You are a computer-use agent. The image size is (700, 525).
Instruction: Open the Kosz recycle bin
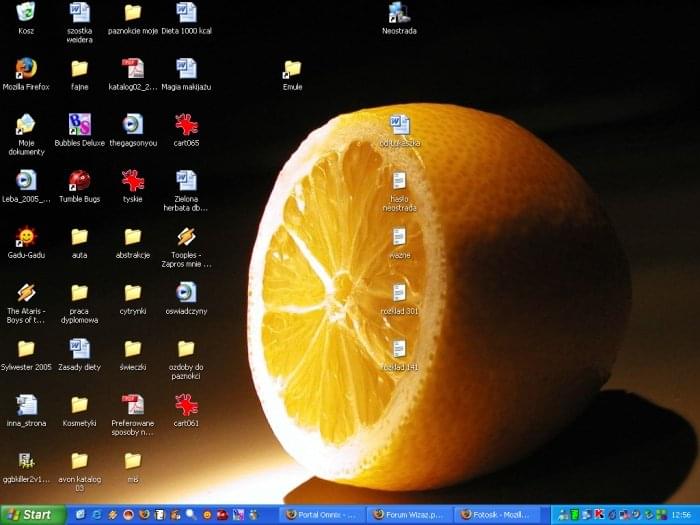26,13
